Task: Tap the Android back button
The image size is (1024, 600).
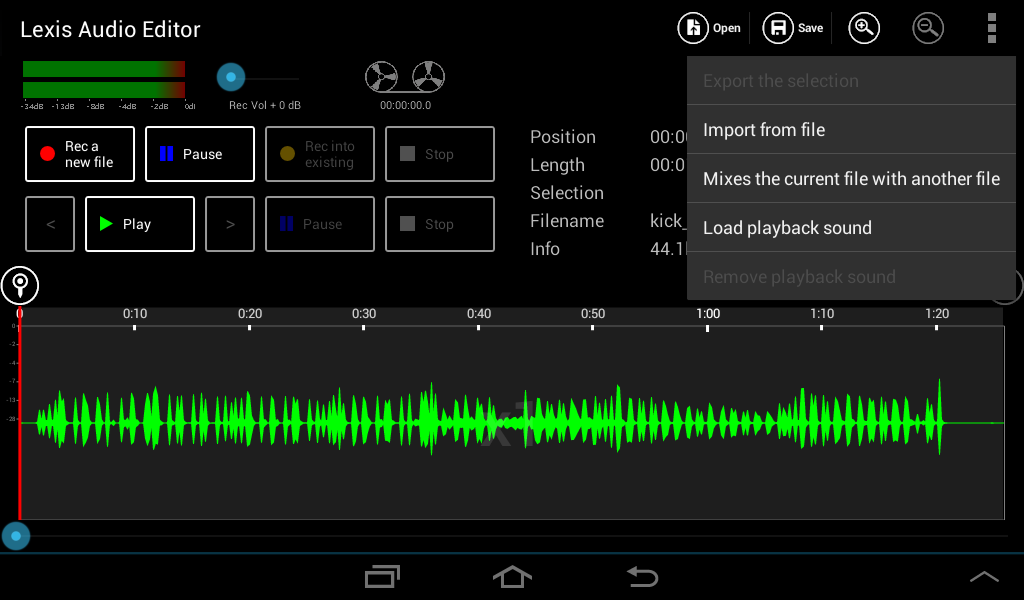Action: click(x=642, y=576)
